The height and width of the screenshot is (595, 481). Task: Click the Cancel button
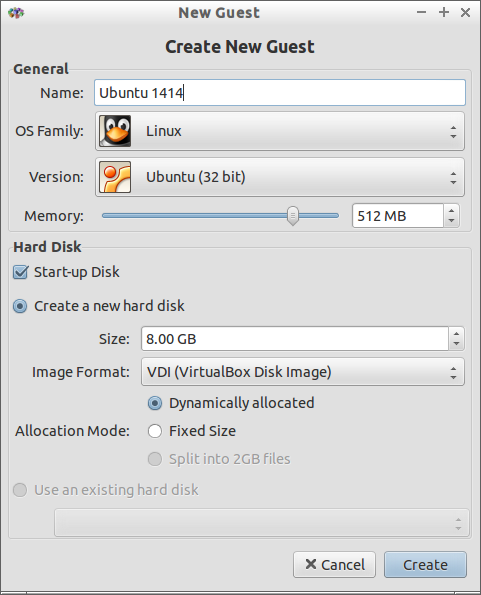tap(335, 565)
